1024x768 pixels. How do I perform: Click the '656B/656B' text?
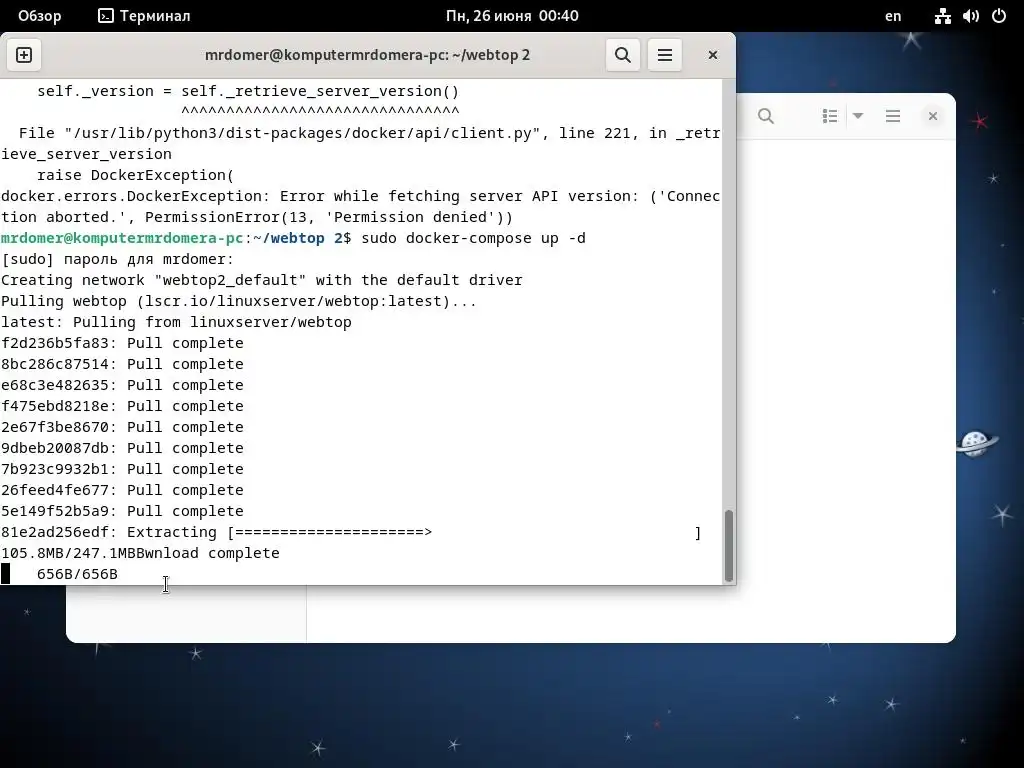(x=77, y=574)
